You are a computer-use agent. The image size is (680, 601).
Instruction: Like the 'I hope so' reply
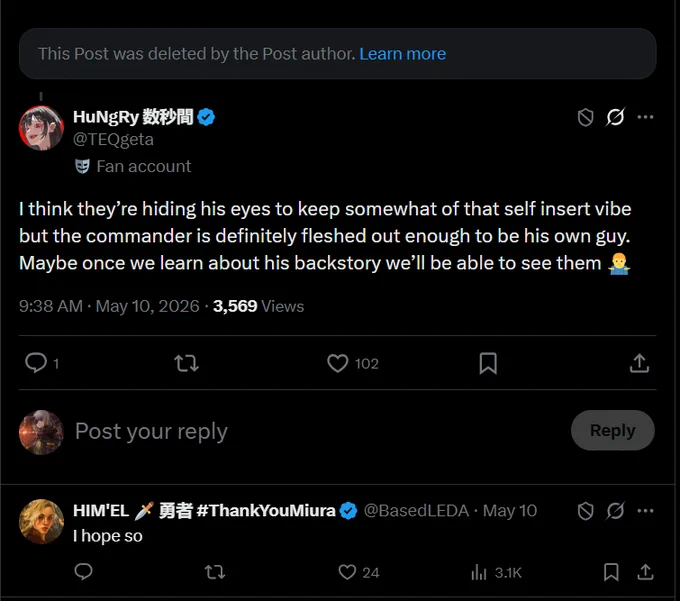click(347, 572)
